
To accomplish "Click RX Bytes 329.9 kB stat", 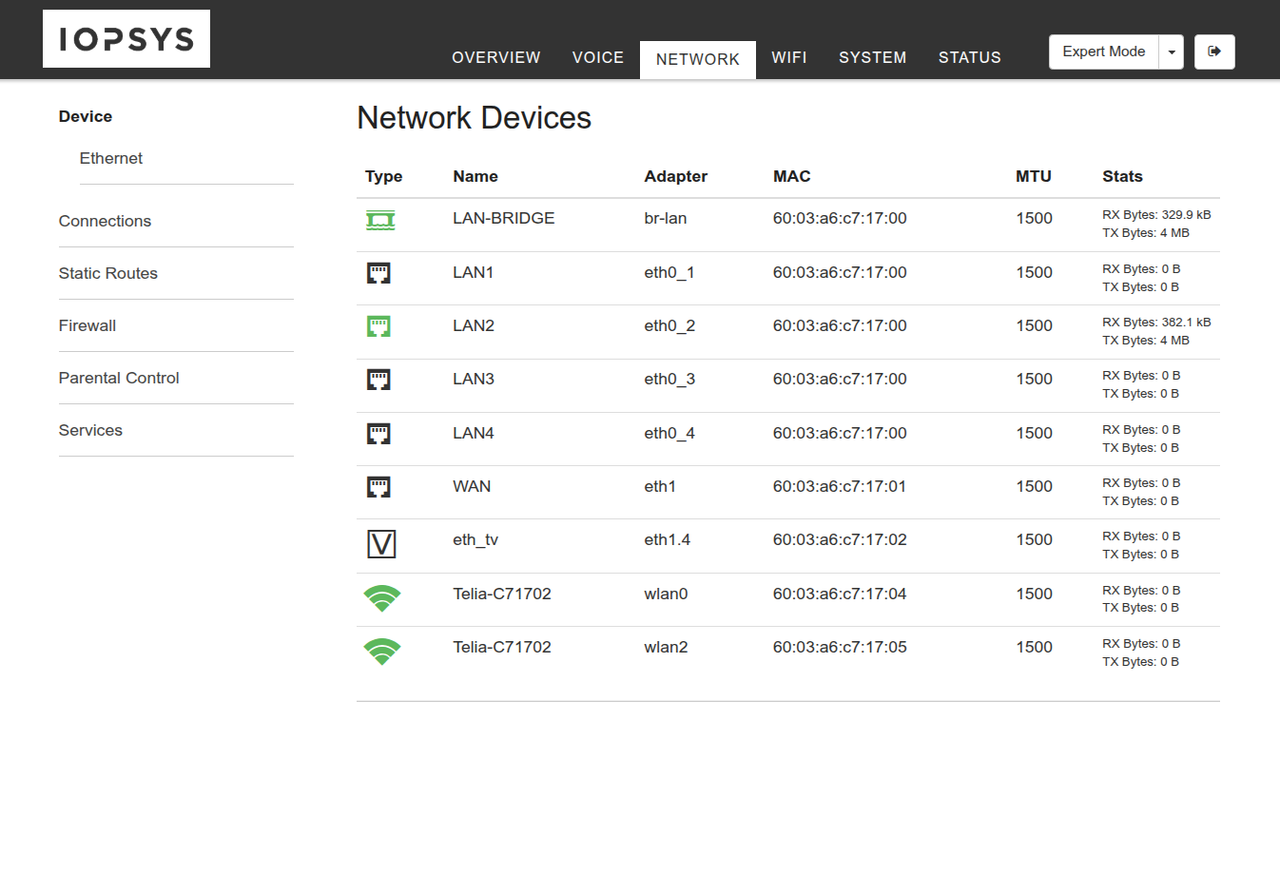I will point(1157,215).
